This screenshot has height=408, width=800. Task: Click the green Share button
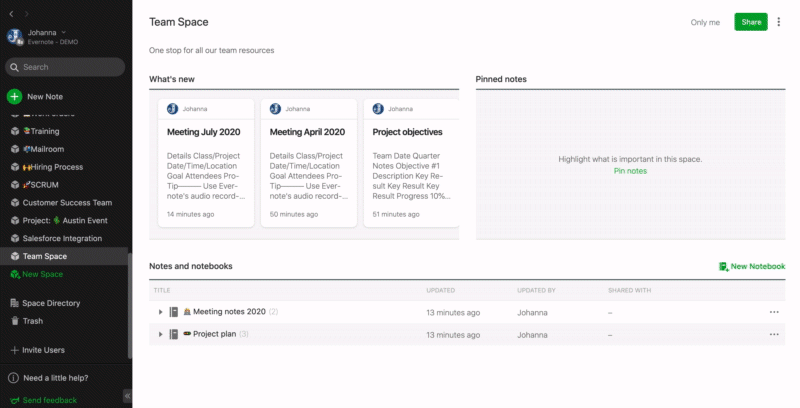click(x=750, y=22)
